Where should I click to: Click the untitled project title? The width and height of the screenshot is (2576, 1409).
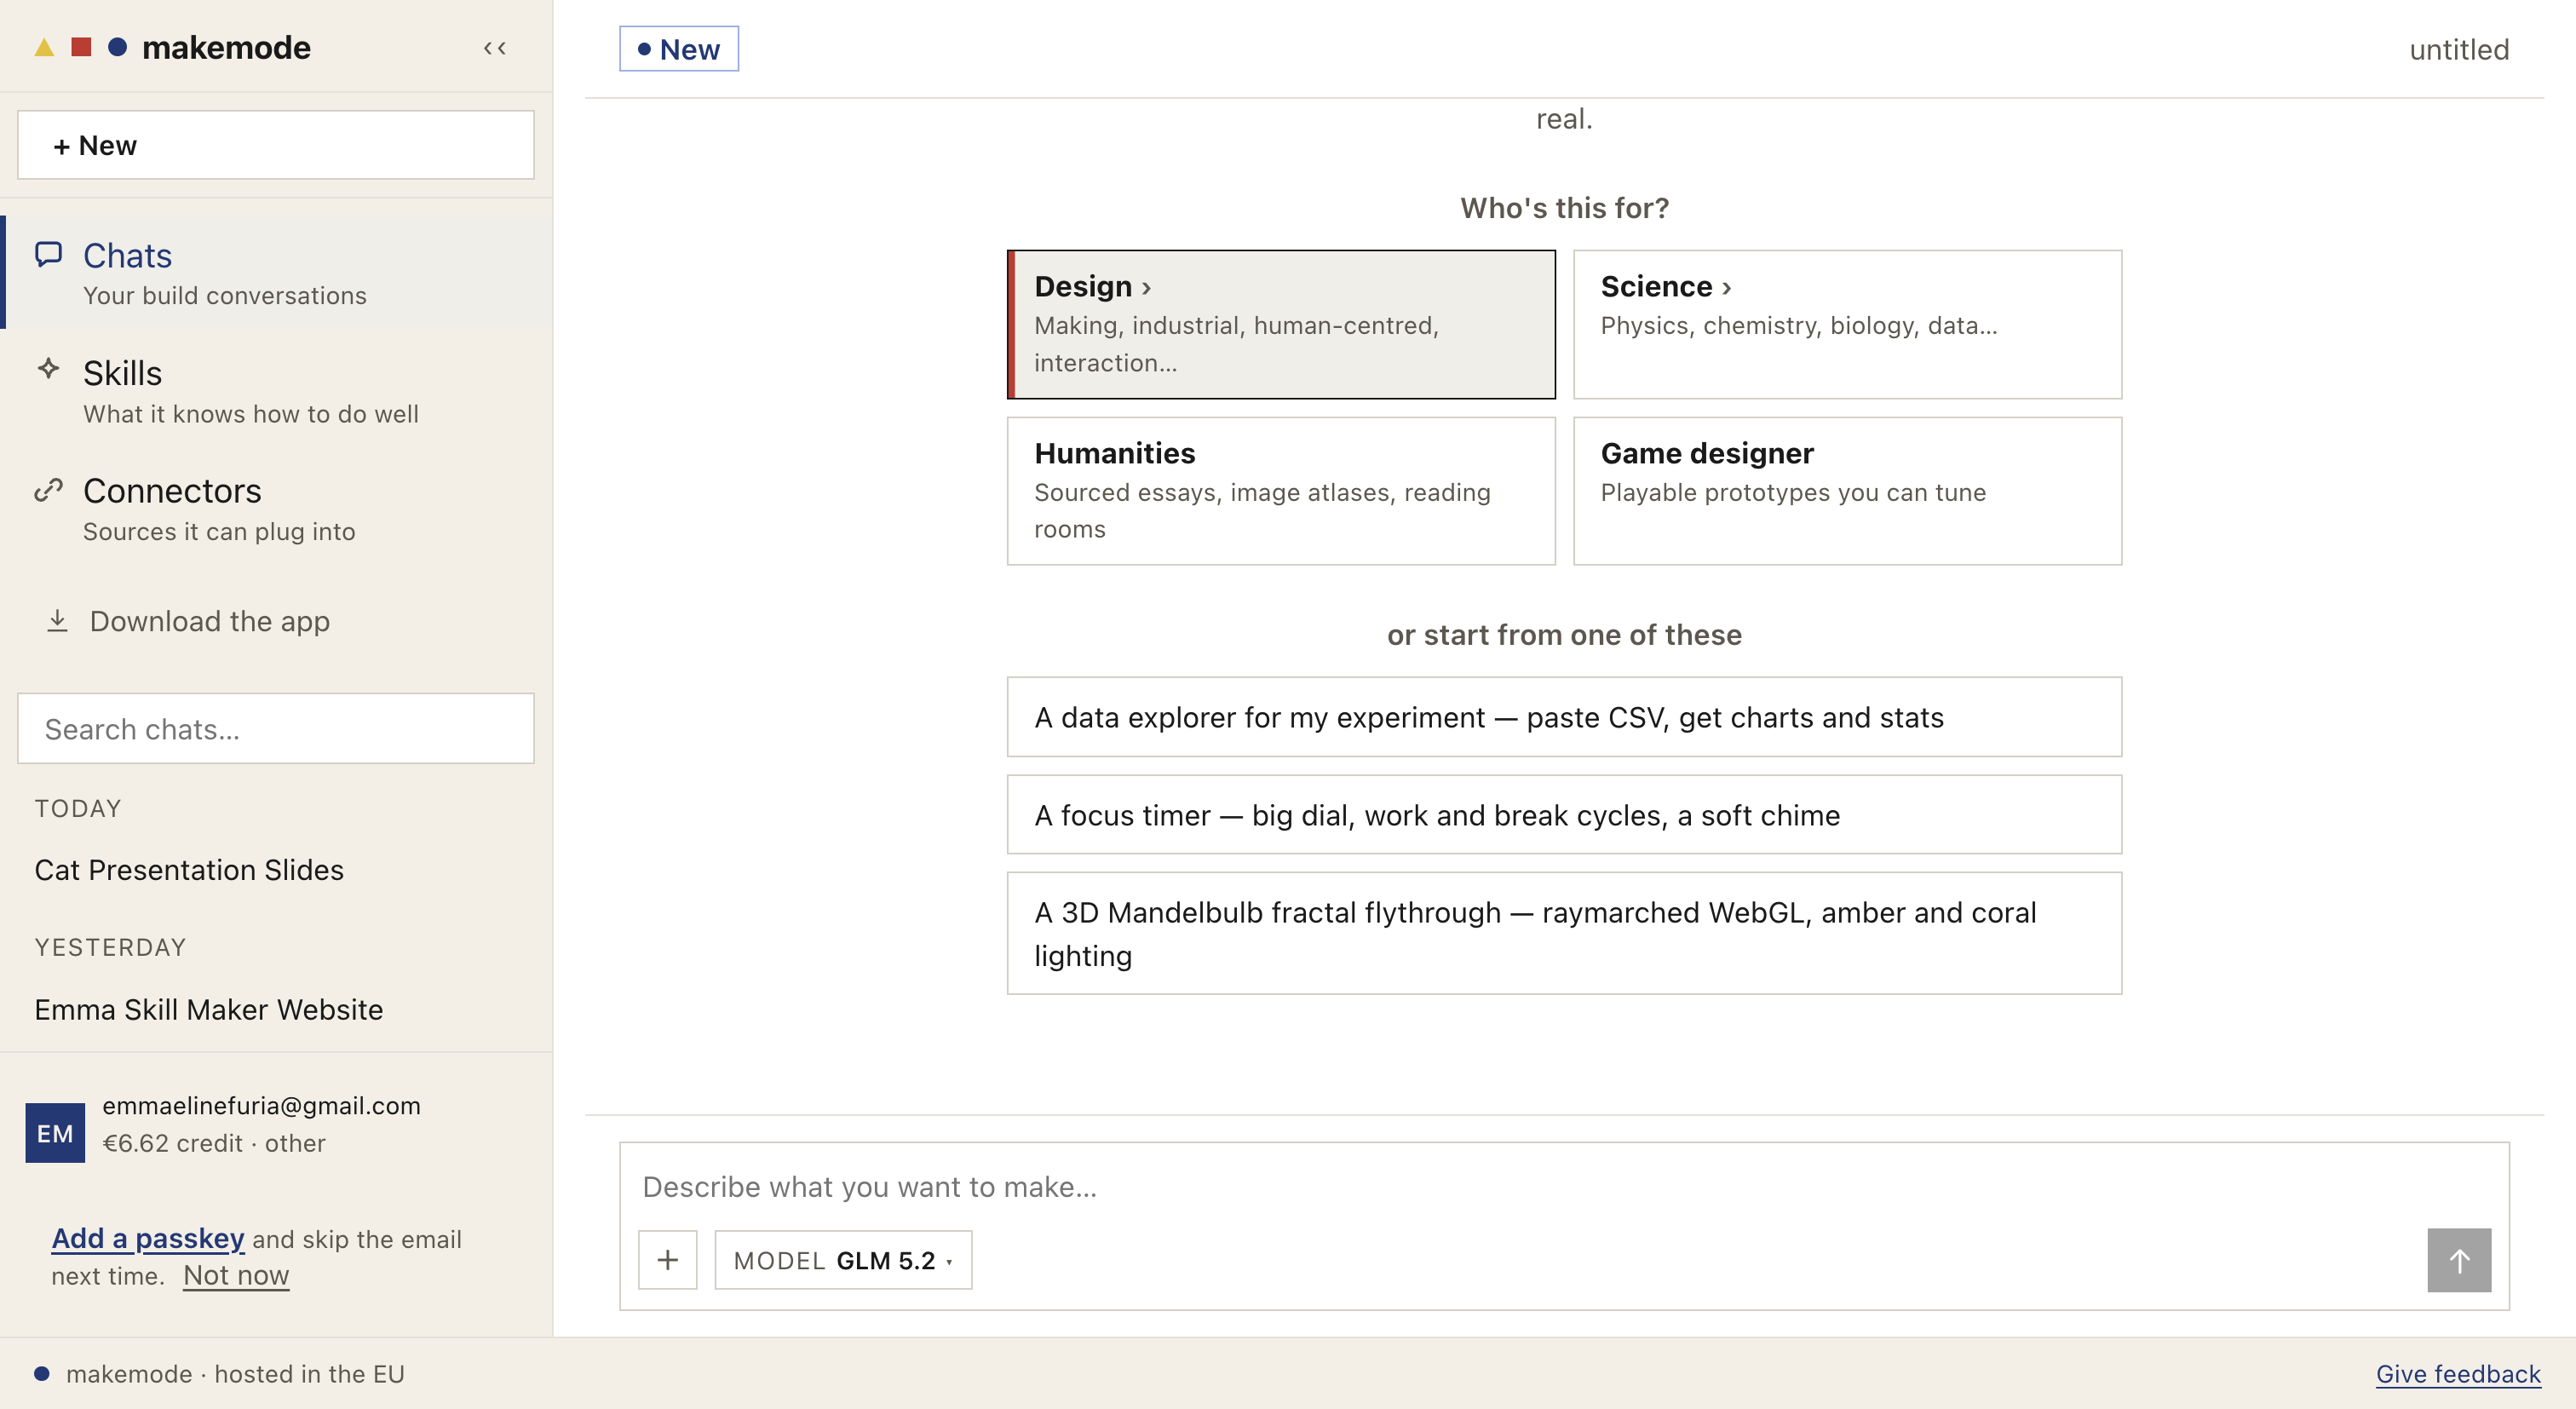pyautogui.click(x=2459, y=49)
